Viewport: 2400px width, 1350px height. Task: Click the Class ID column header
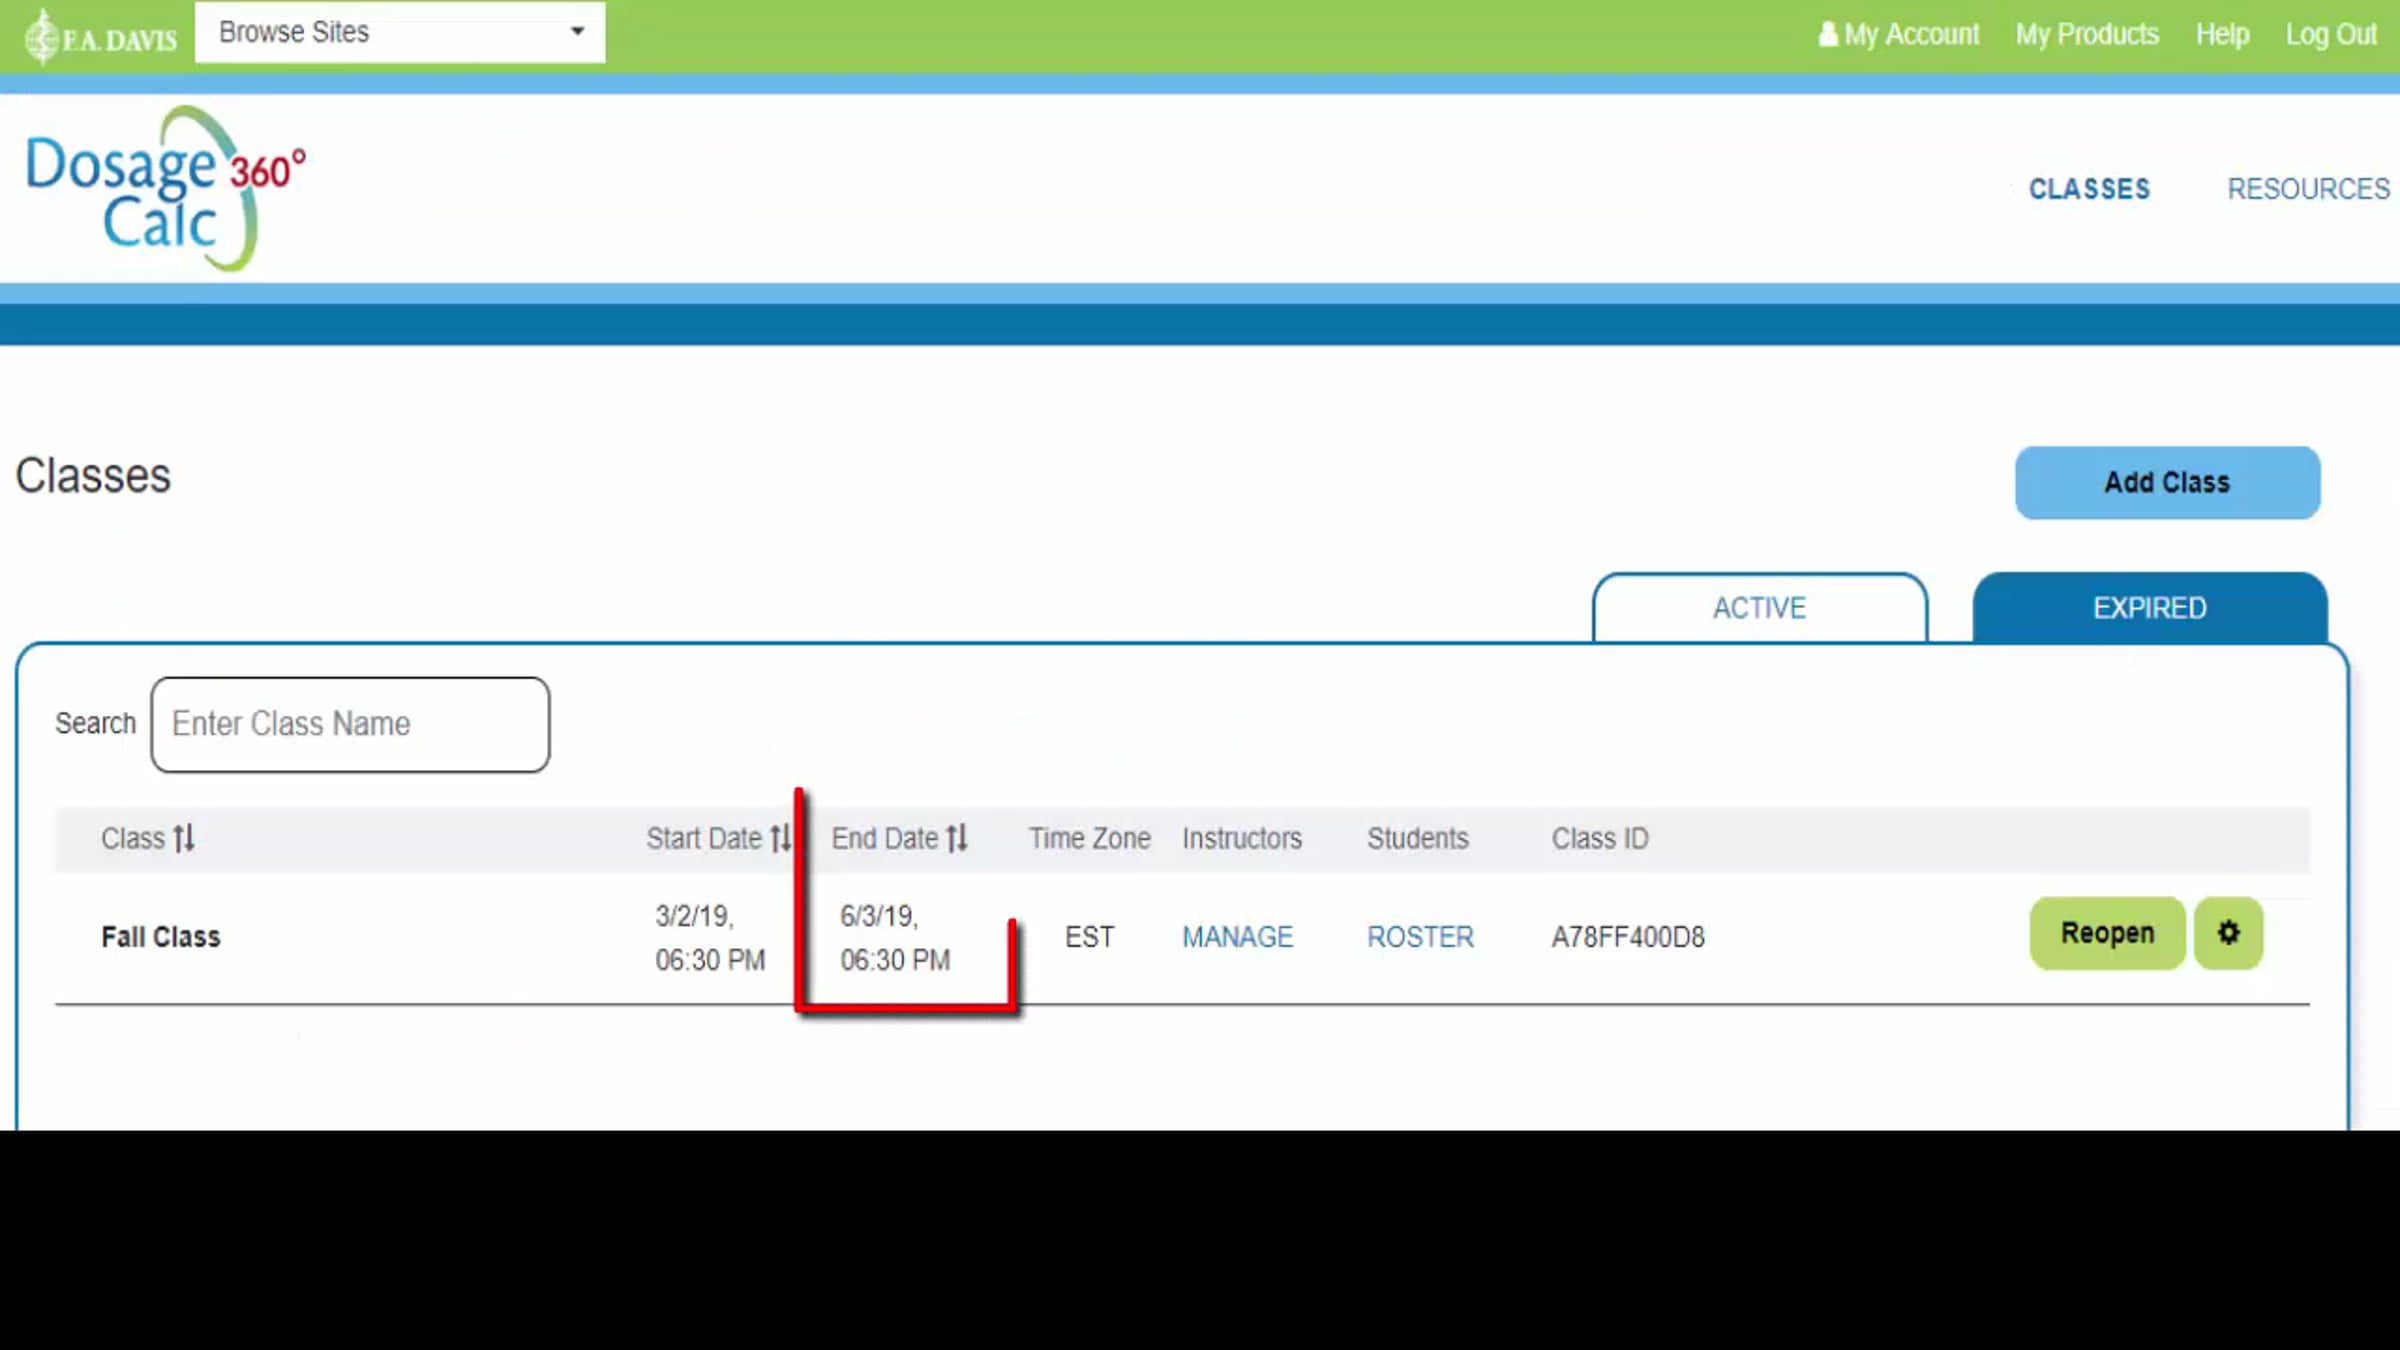point(1600,838)
